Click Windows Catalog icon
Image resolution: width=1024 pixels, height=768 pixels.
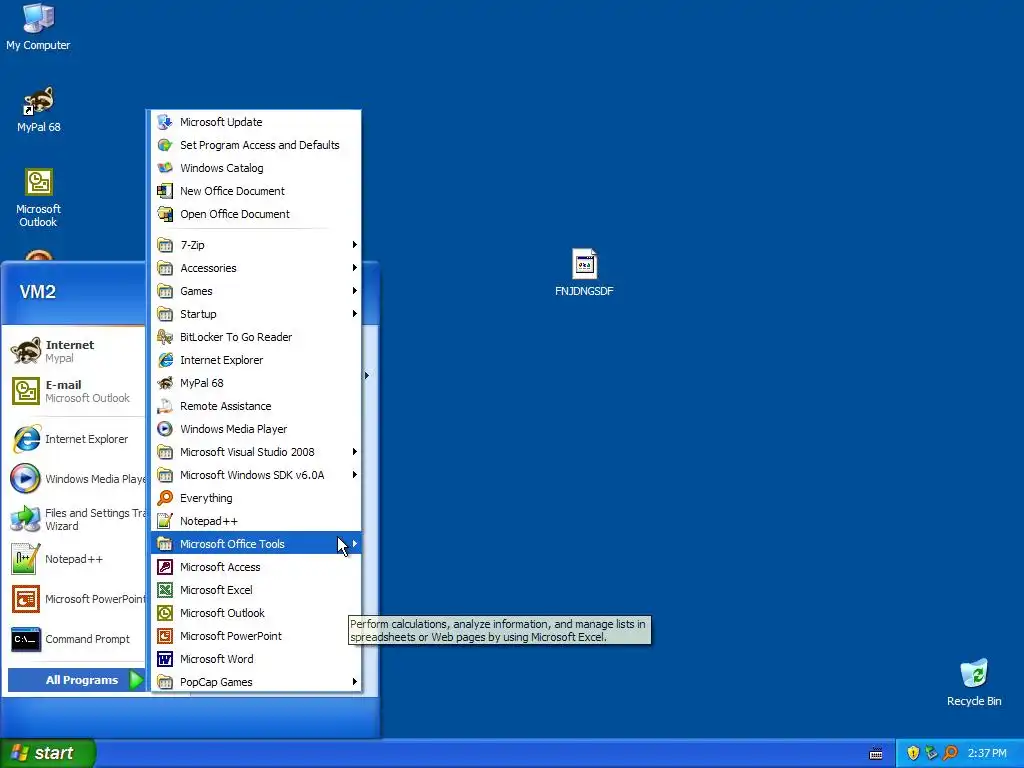165,168
